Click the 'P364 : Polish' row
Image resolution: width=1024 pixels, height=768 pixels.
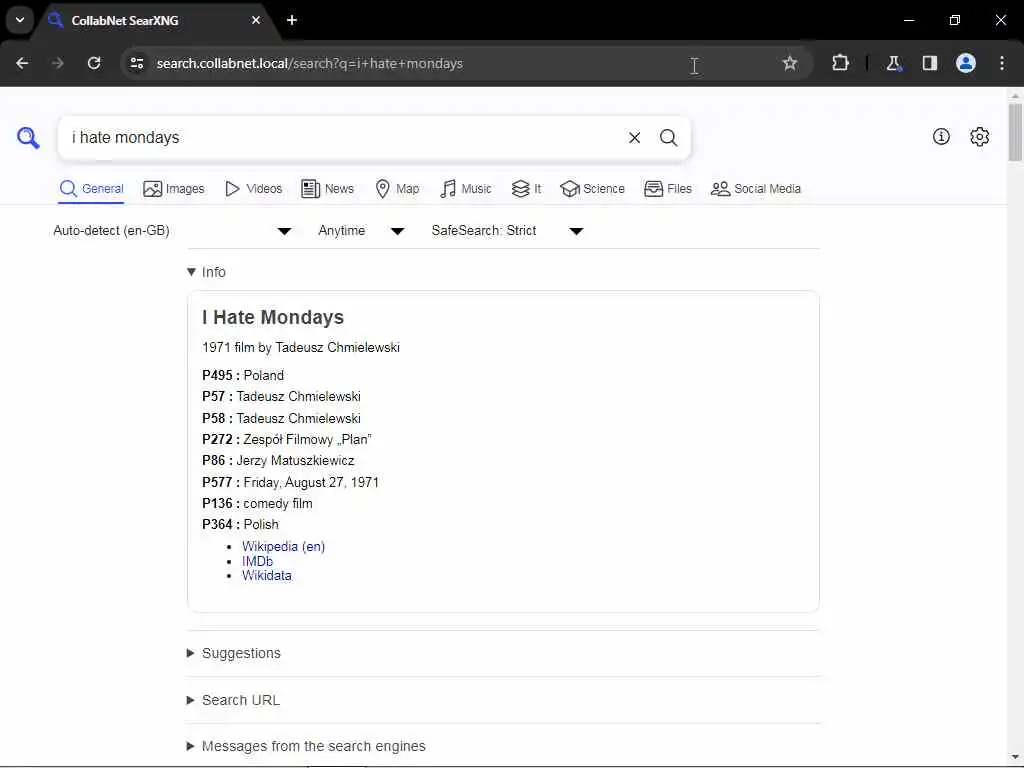click(x=240, y=524)
